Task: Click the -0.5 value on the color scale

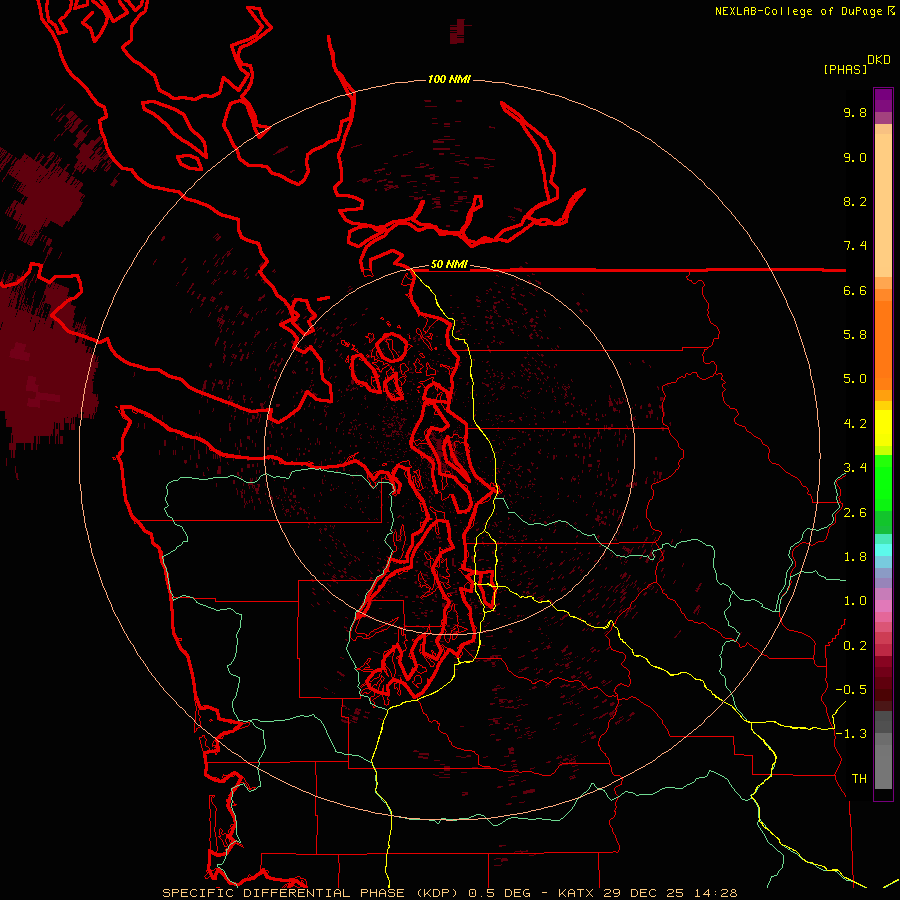Action: (851, 690)
